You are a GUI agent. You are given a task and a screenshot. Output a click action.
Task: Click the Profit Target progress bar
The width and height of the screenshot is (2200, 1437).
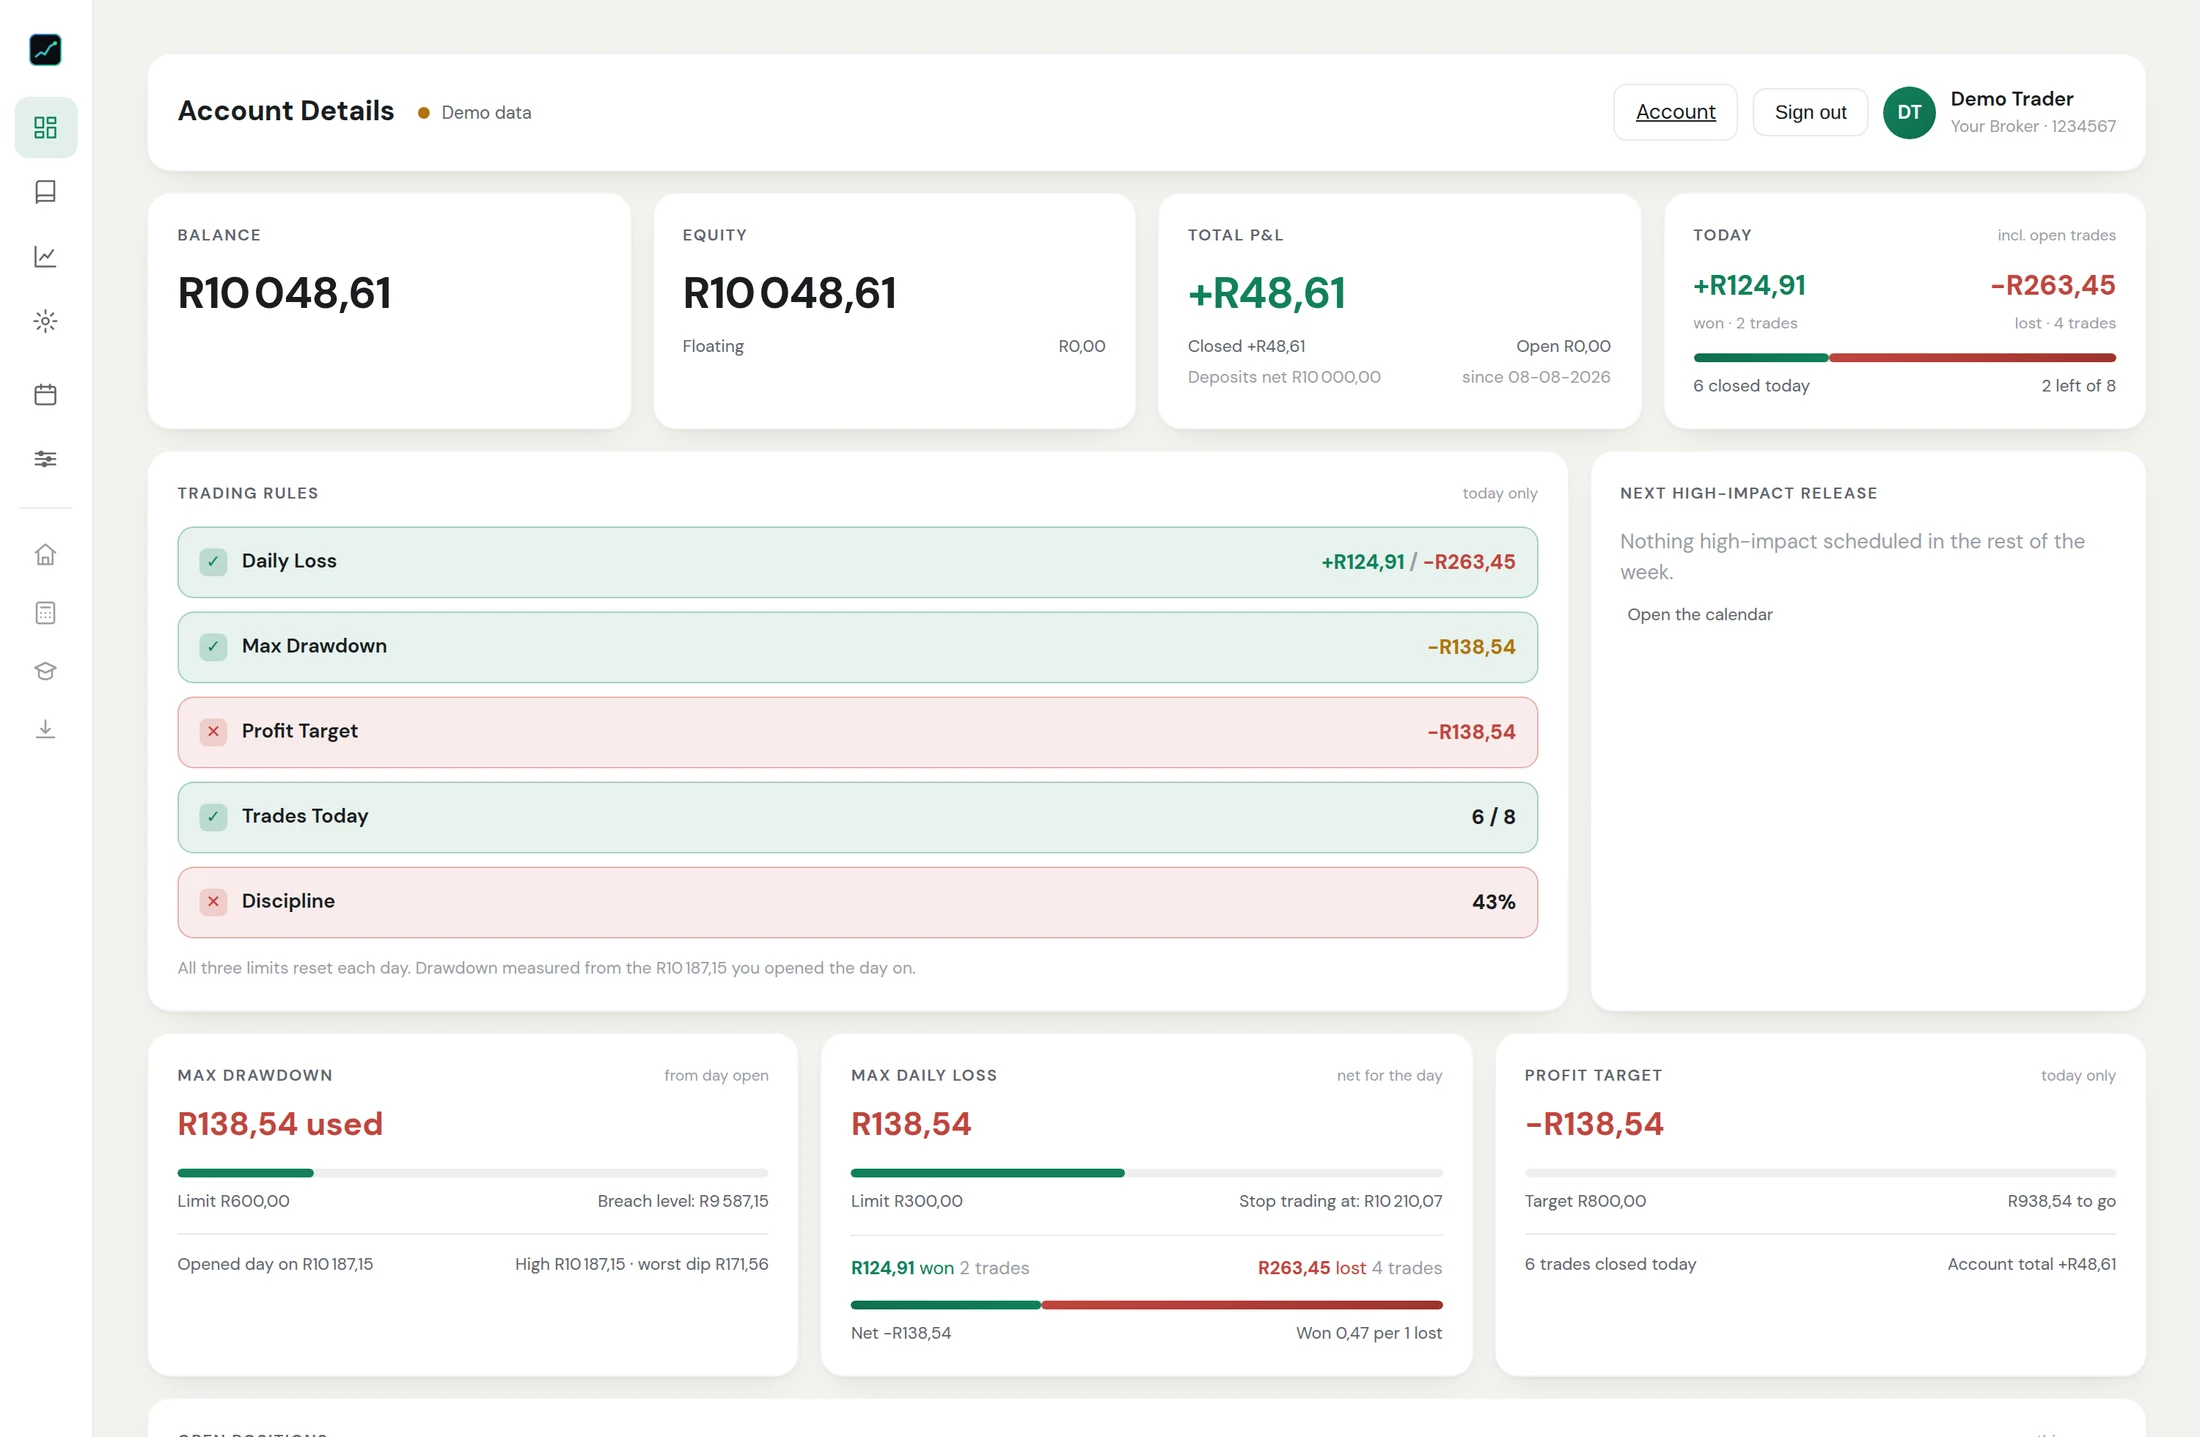click(x=1820, y=1173)
